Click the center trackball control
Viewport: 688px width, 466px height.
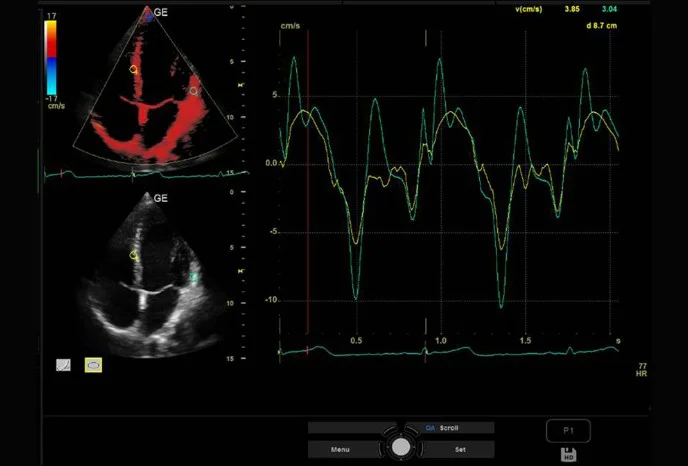coord(401,447)
